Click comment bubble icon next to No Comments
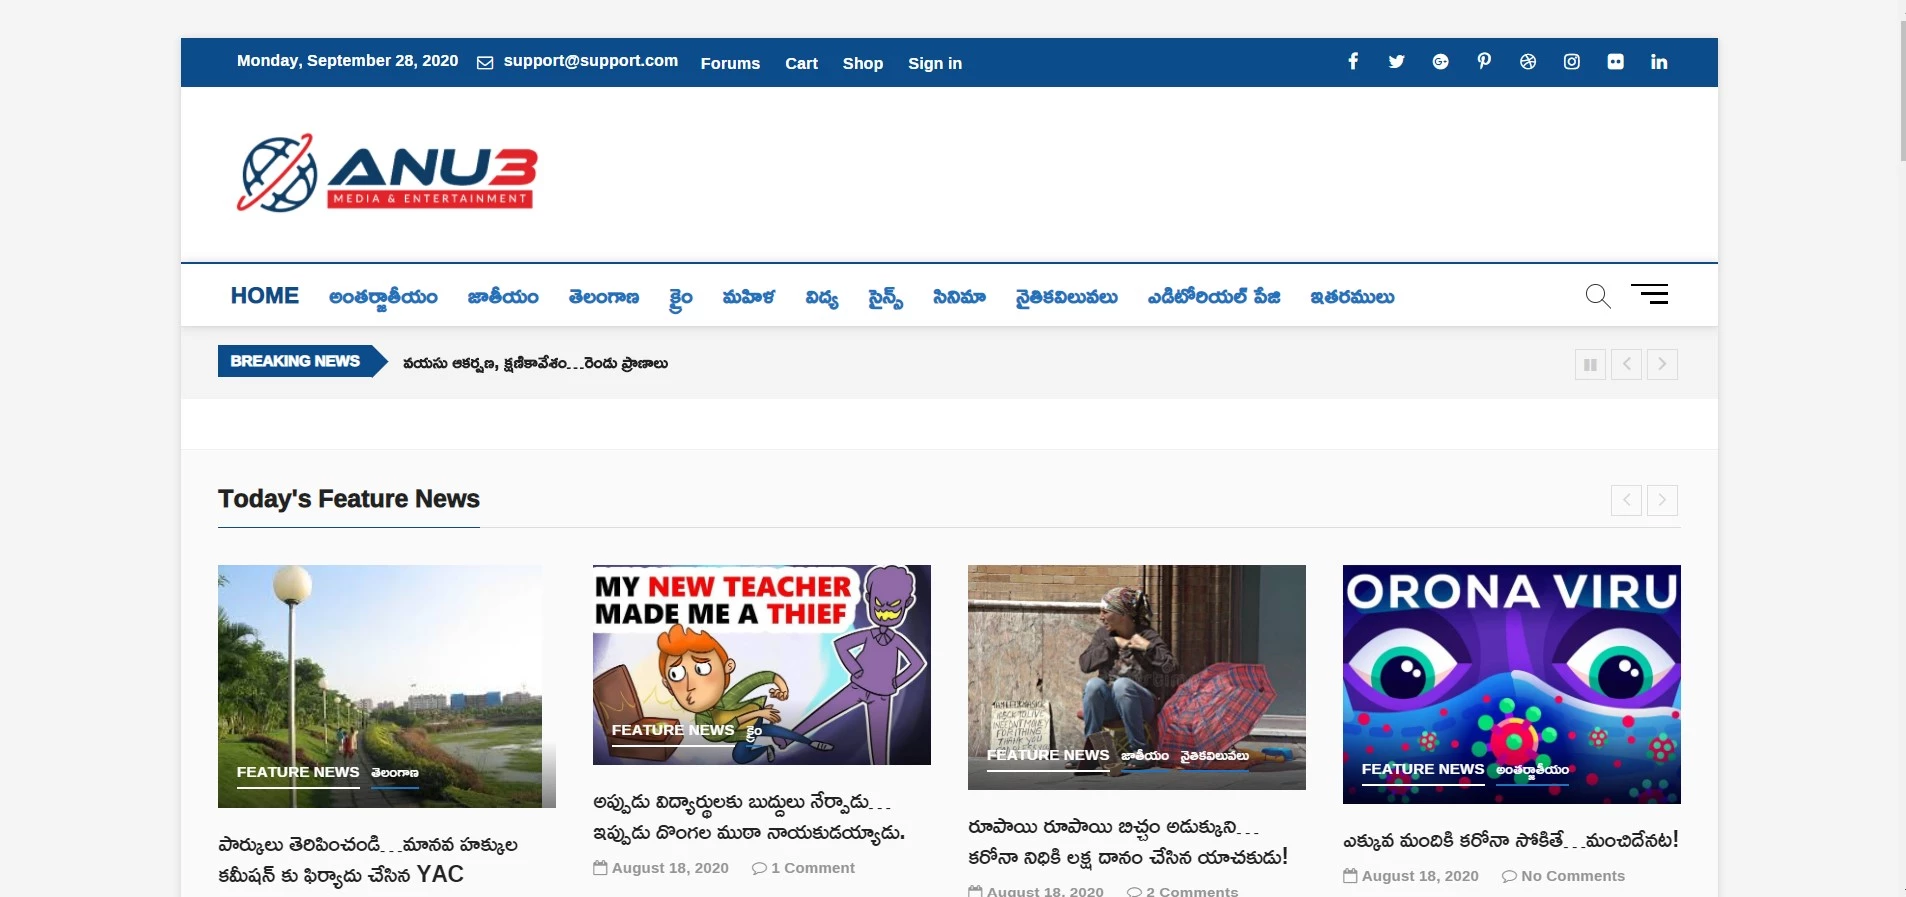The width and height of the screenshot is (1906, 897). [x=1509, y=876]
